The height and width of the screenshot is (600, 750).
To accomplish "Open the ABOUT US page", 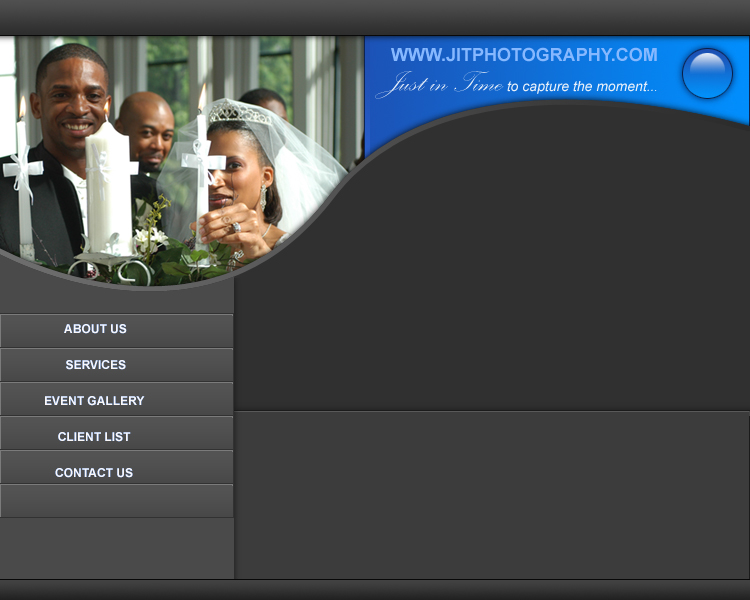I will coord(117,330).
